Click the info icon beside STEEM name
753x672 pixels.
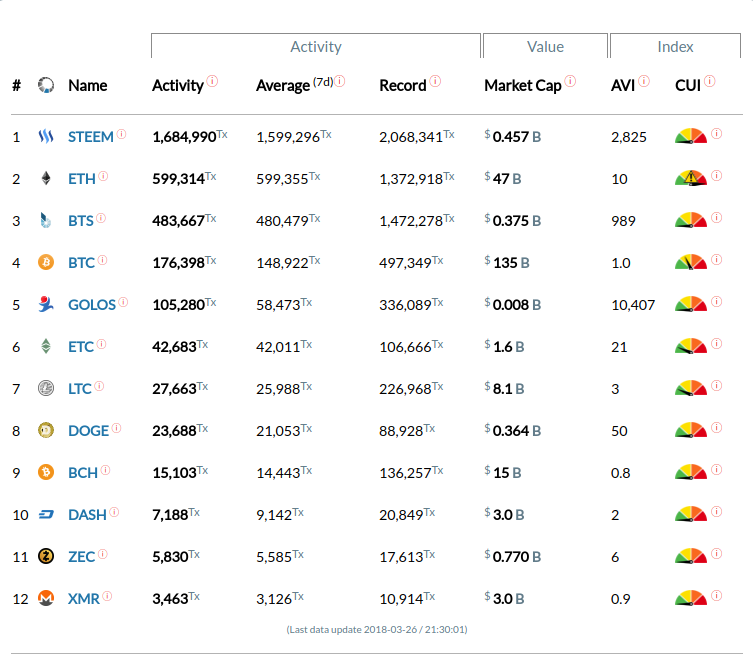coord(121,134)
